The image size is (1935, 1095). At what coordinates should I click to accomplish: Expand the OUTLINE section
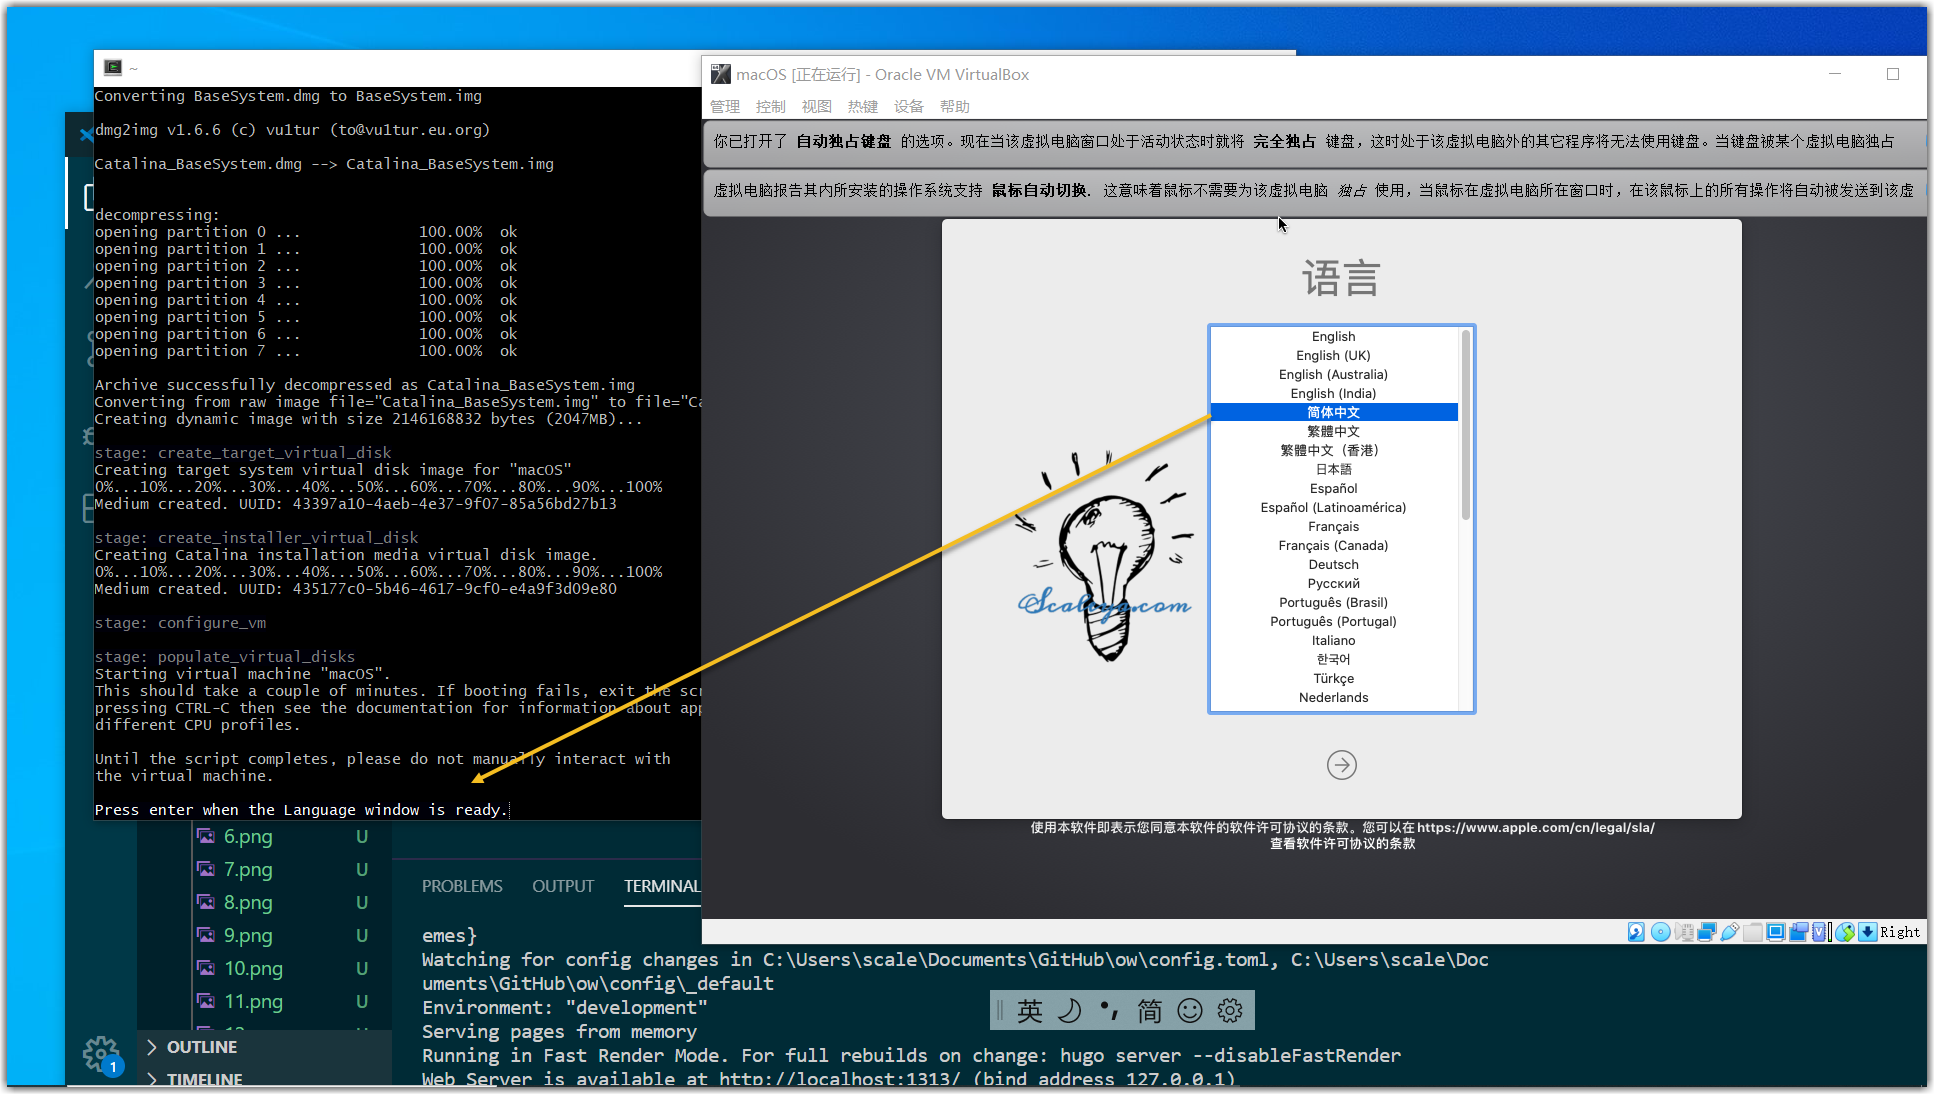coord(201,1047)
